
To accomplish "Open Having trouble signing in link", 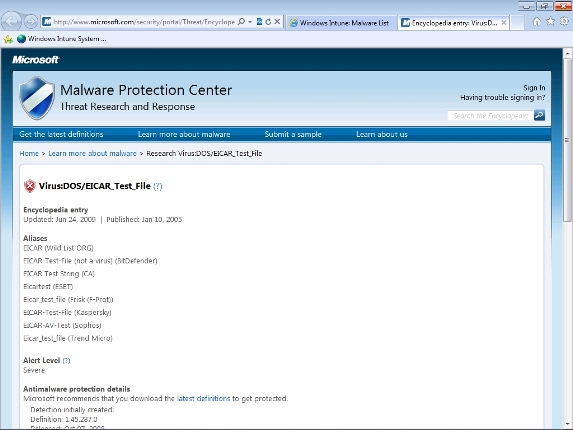I will point(502,98).
